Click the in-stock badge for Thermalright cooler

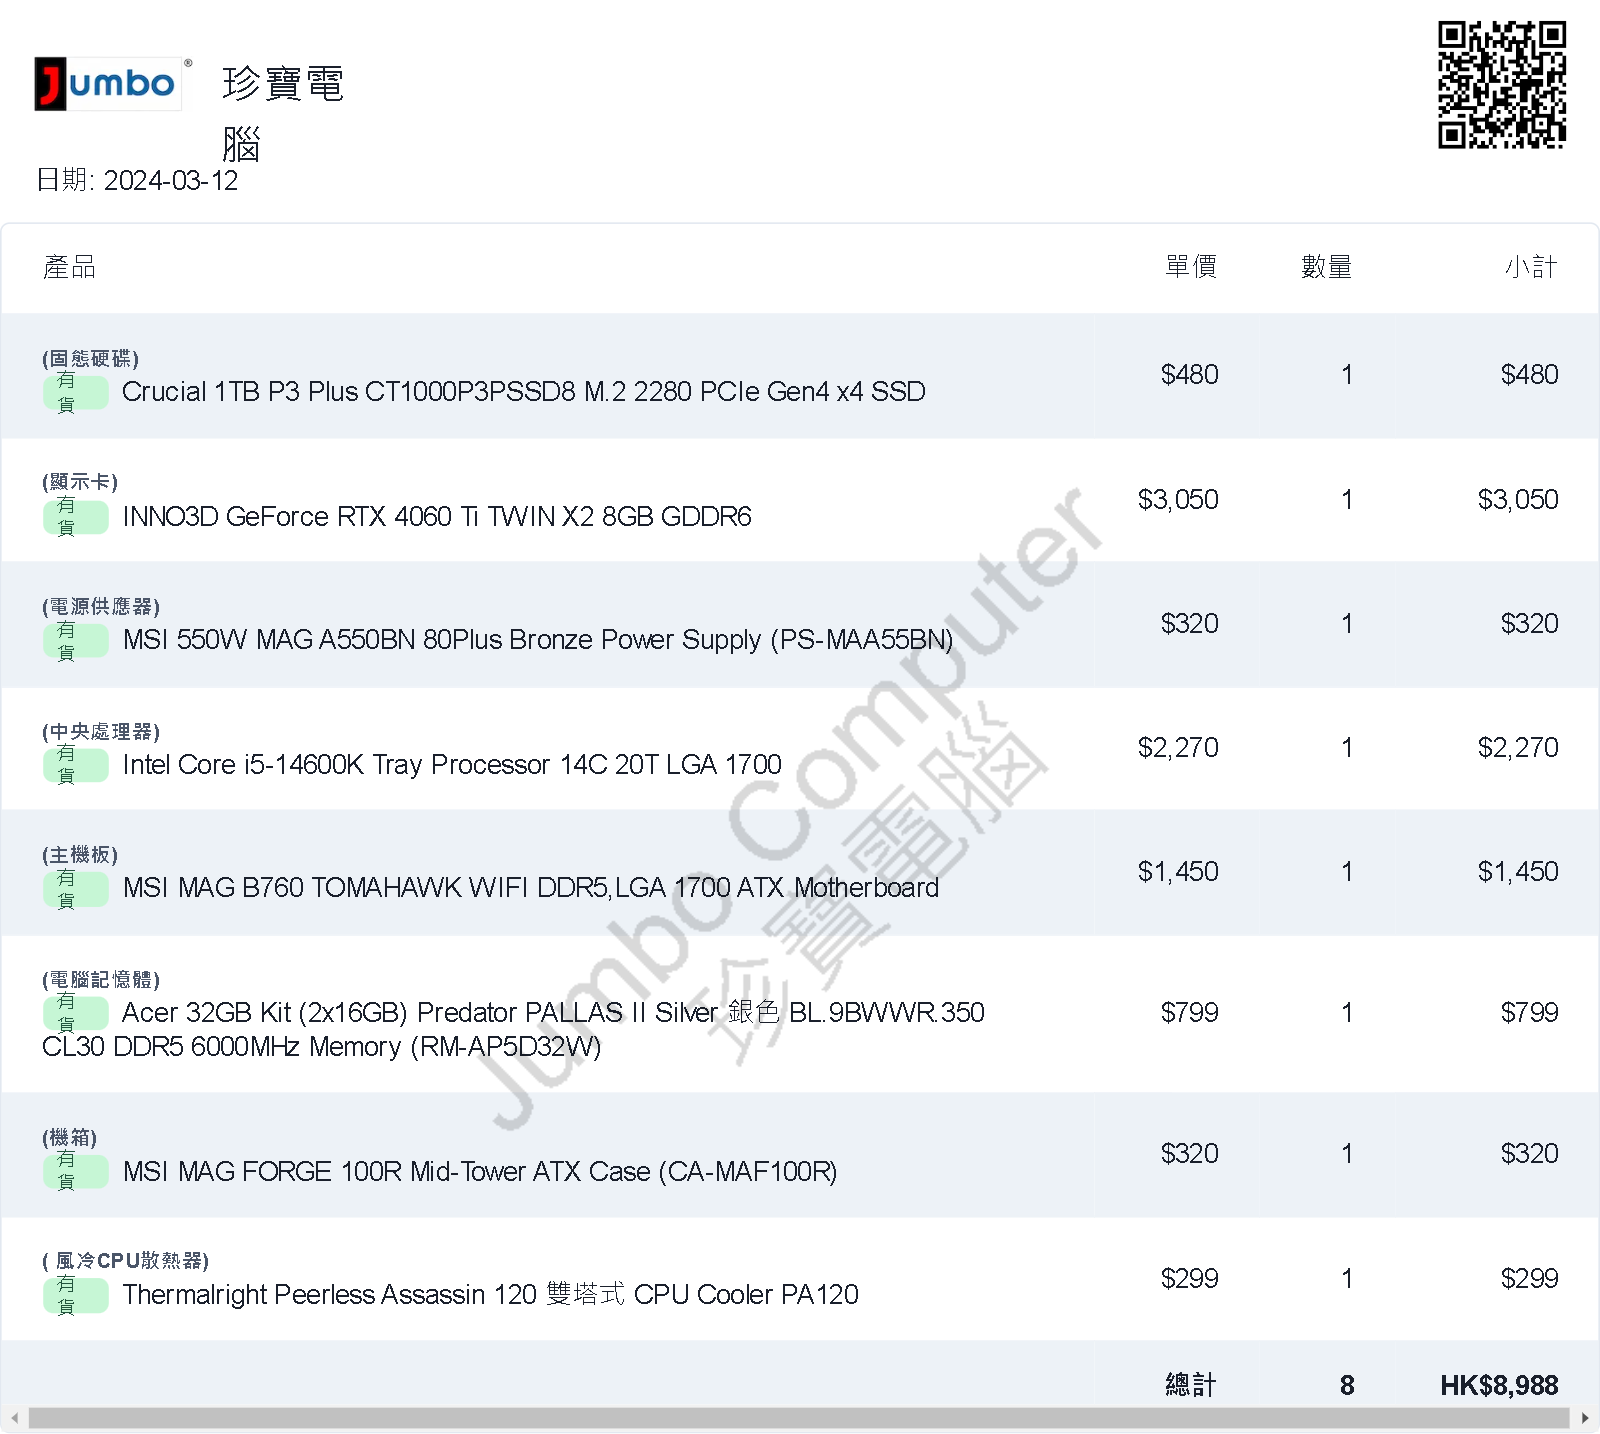pyautogui.click(x=76, y=1296)
